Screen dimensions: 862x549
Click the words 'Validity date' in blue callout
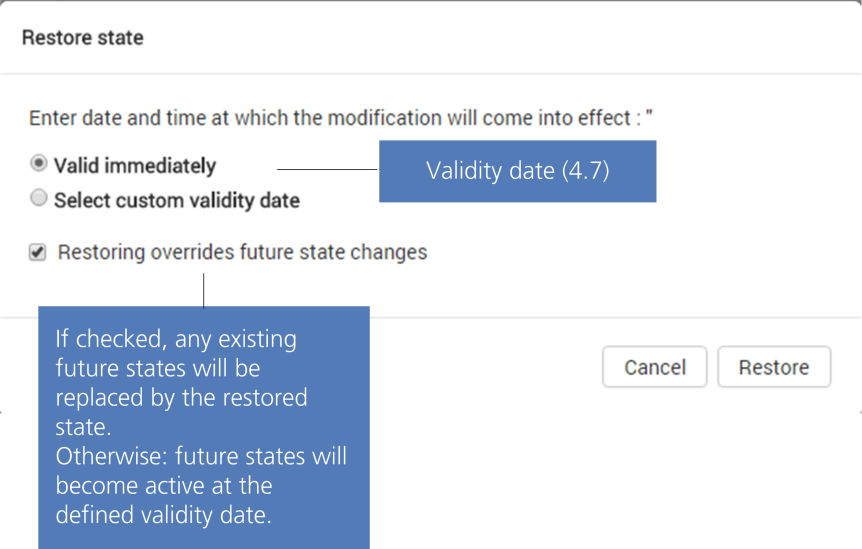[x=491, y=171]
